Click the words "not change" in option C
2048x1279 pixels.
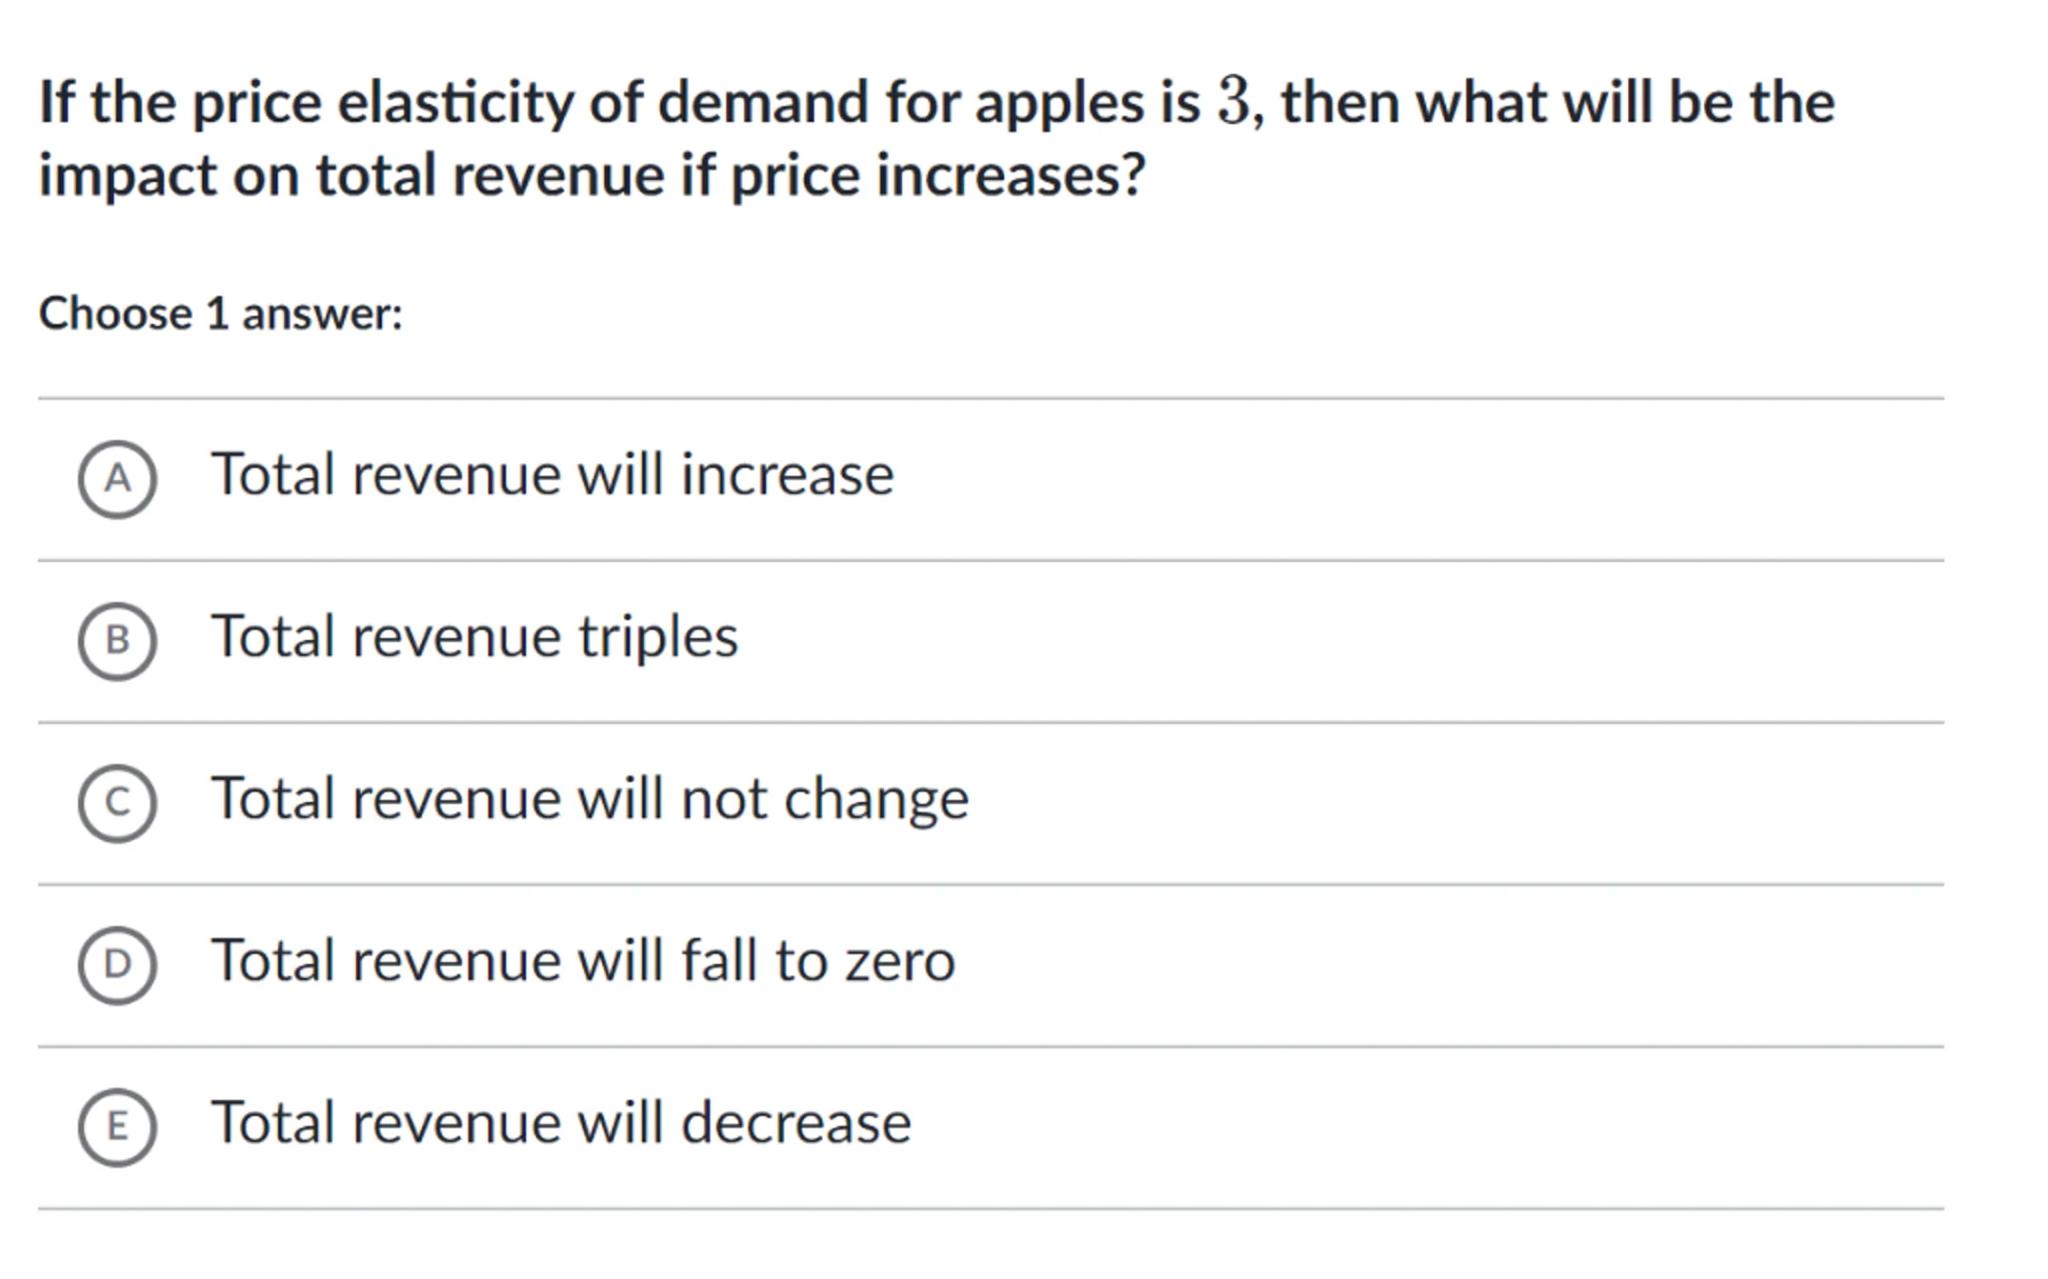[824, 799]
